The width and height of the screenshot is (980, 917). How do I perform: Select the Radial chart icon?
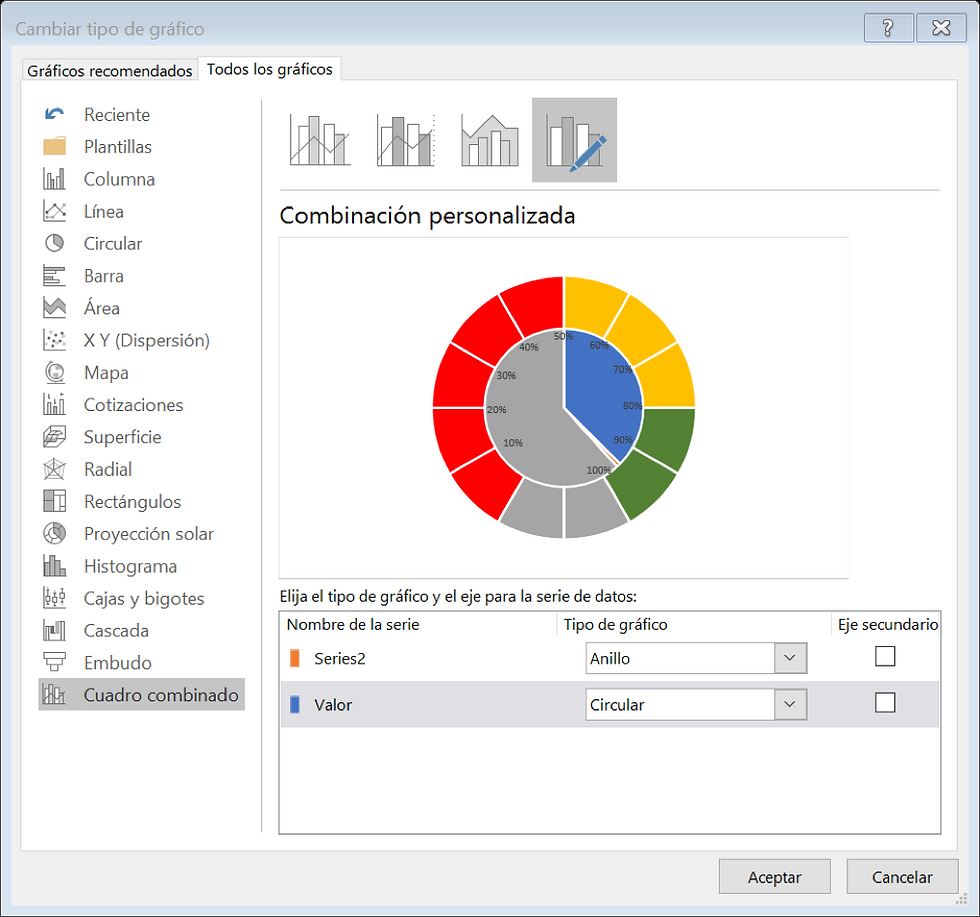54,469
